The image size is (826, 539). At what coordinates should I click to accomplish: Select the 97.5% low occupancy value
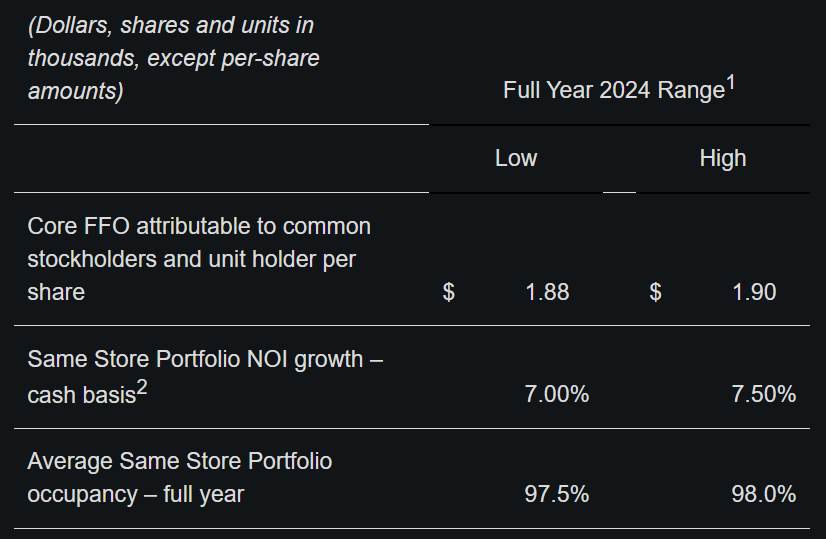pos(557,494)
